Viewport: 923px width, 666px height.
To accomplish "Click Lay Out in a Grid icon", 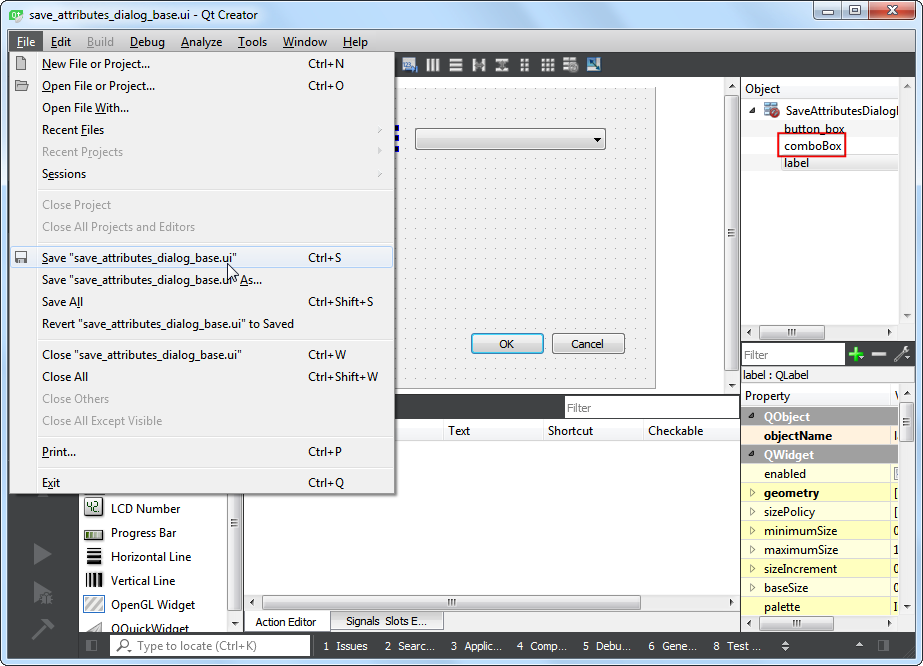I will click(548, 65).
